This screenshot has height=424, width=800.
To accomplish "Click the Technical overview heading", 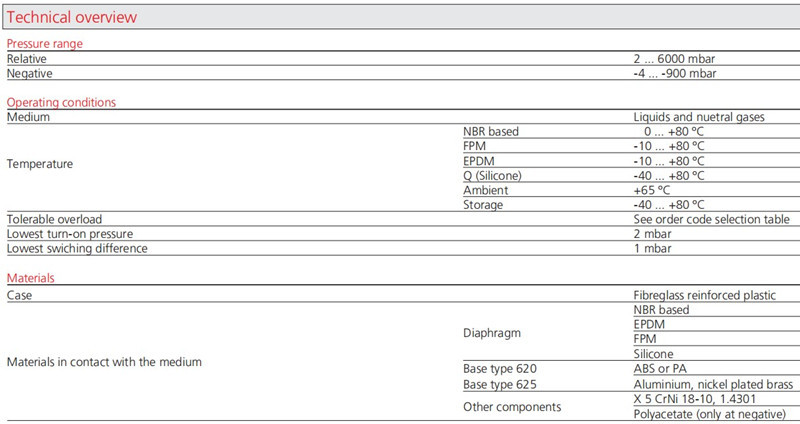I will click(72, 18).
